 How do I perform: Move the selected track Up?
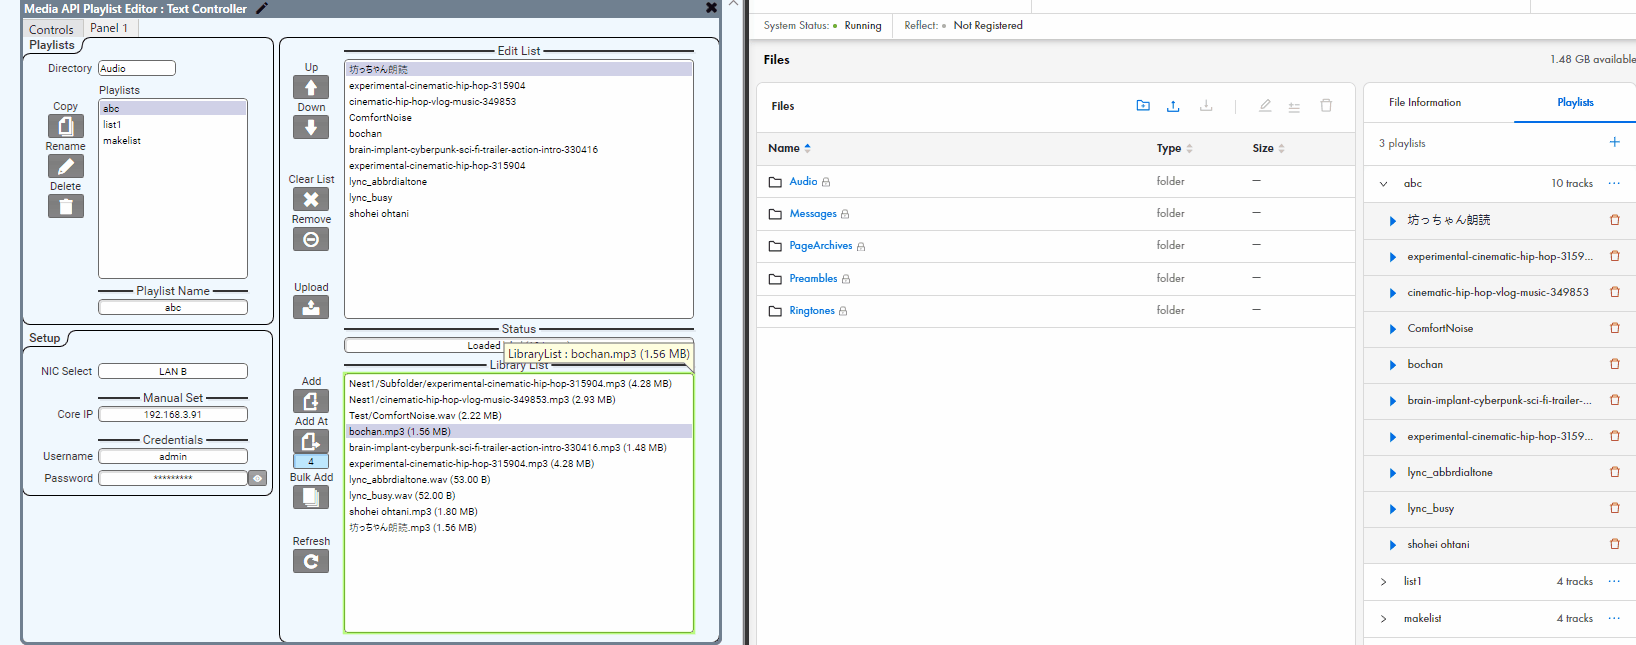311,88
